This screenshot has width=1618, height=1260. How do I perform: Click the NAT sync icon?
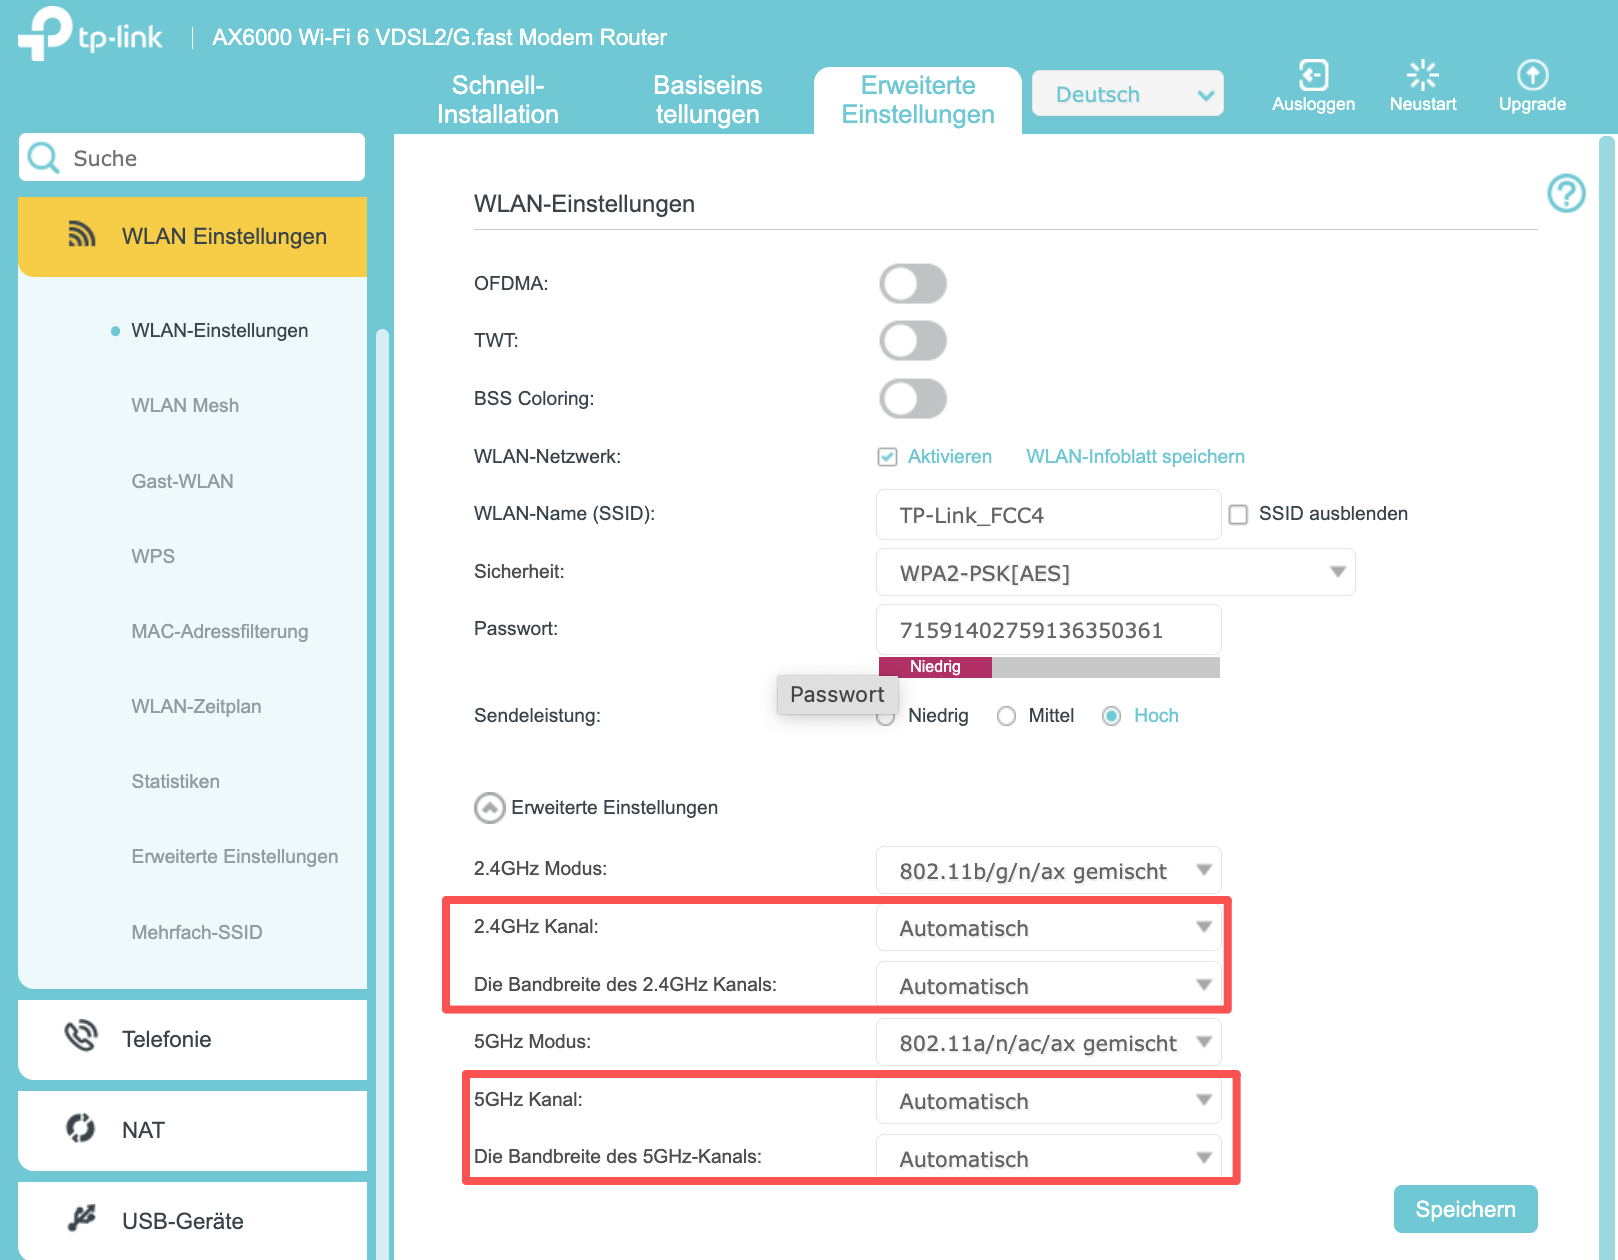pyautogui.click(x=80, y=1128)
